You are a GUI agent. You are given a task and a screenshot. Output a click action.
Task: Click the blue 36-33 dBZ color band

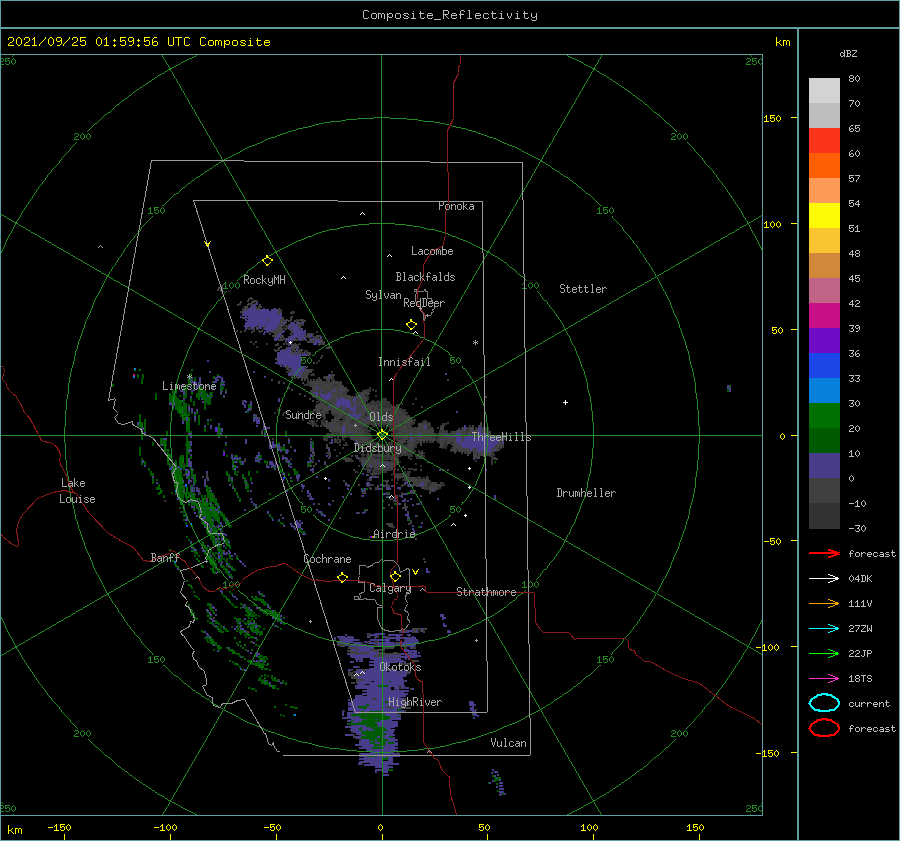point(824,366)
